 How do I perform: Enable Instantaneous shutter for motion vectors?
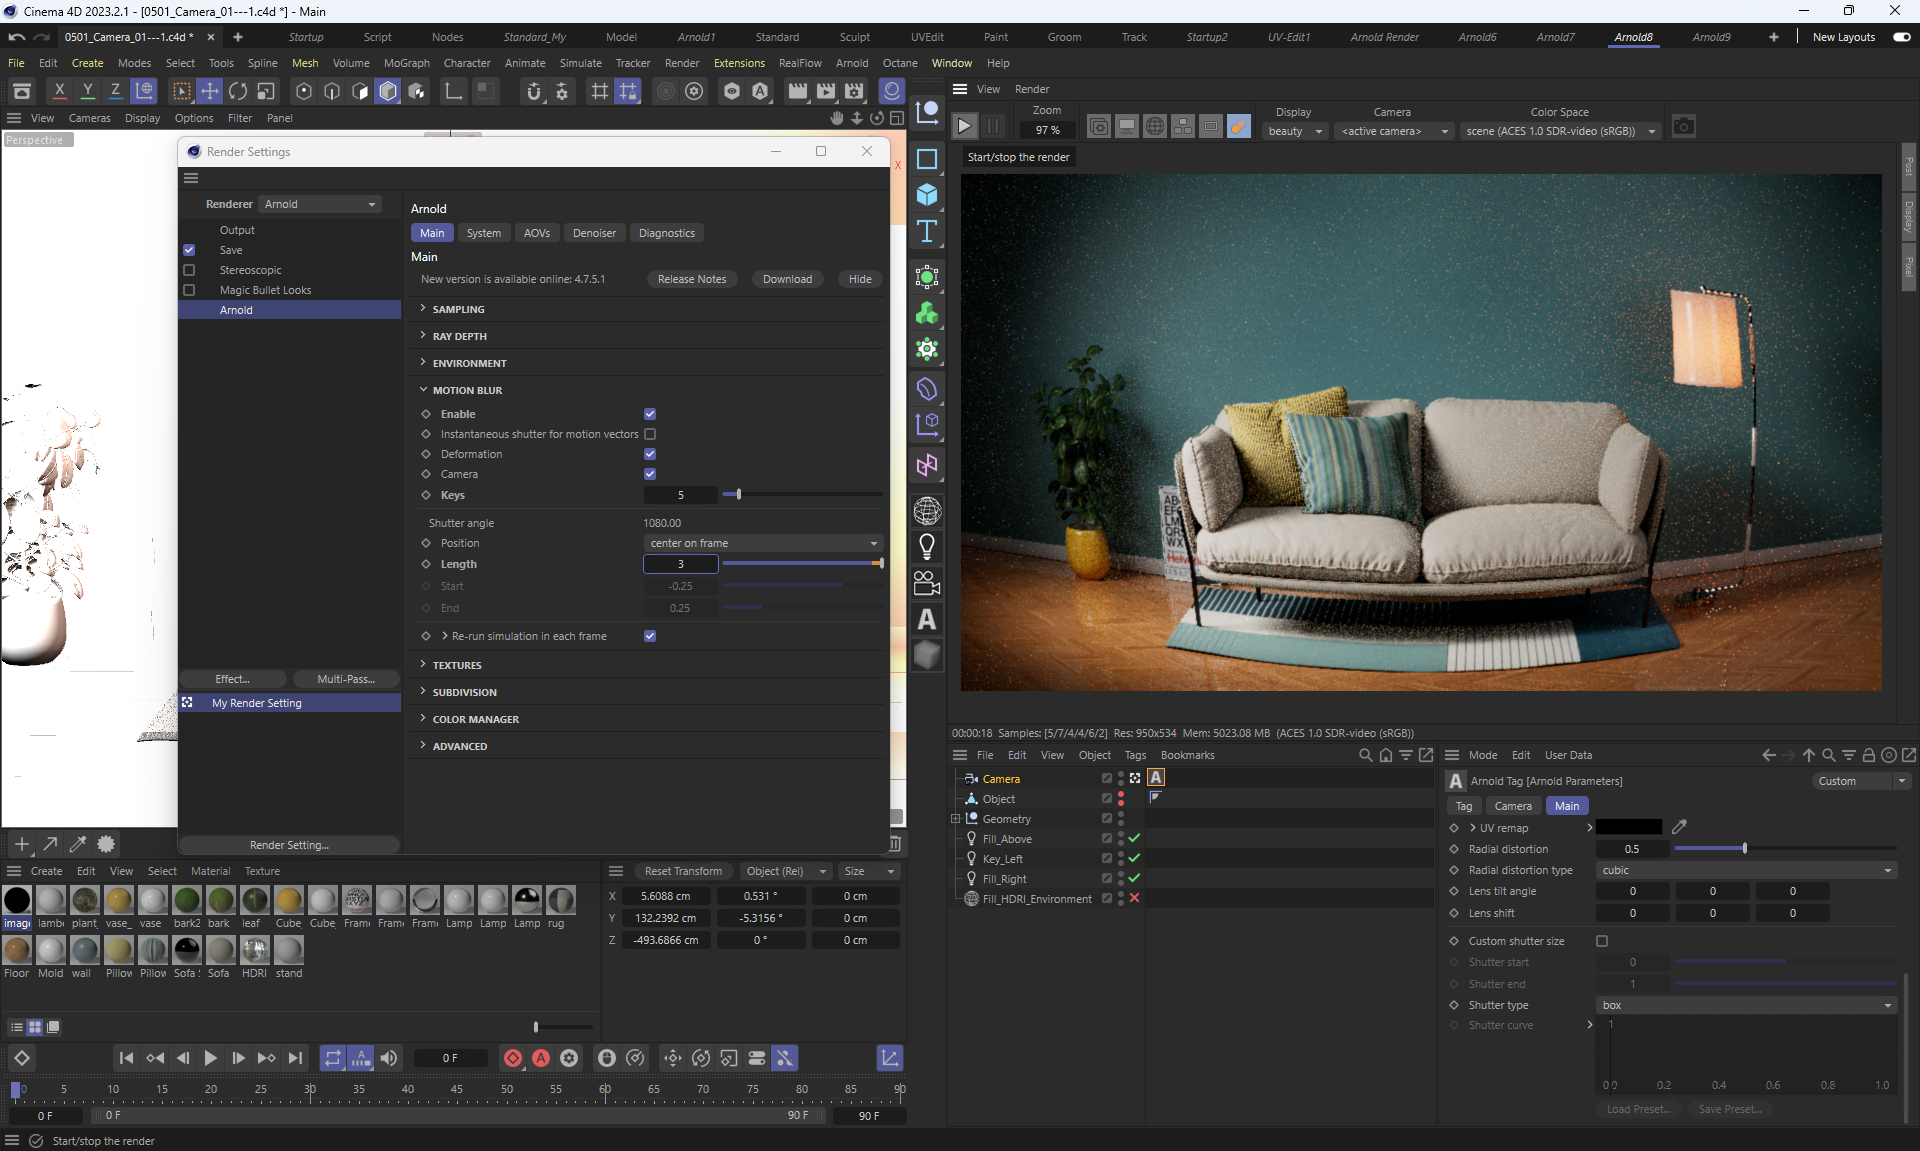[650, 434]
